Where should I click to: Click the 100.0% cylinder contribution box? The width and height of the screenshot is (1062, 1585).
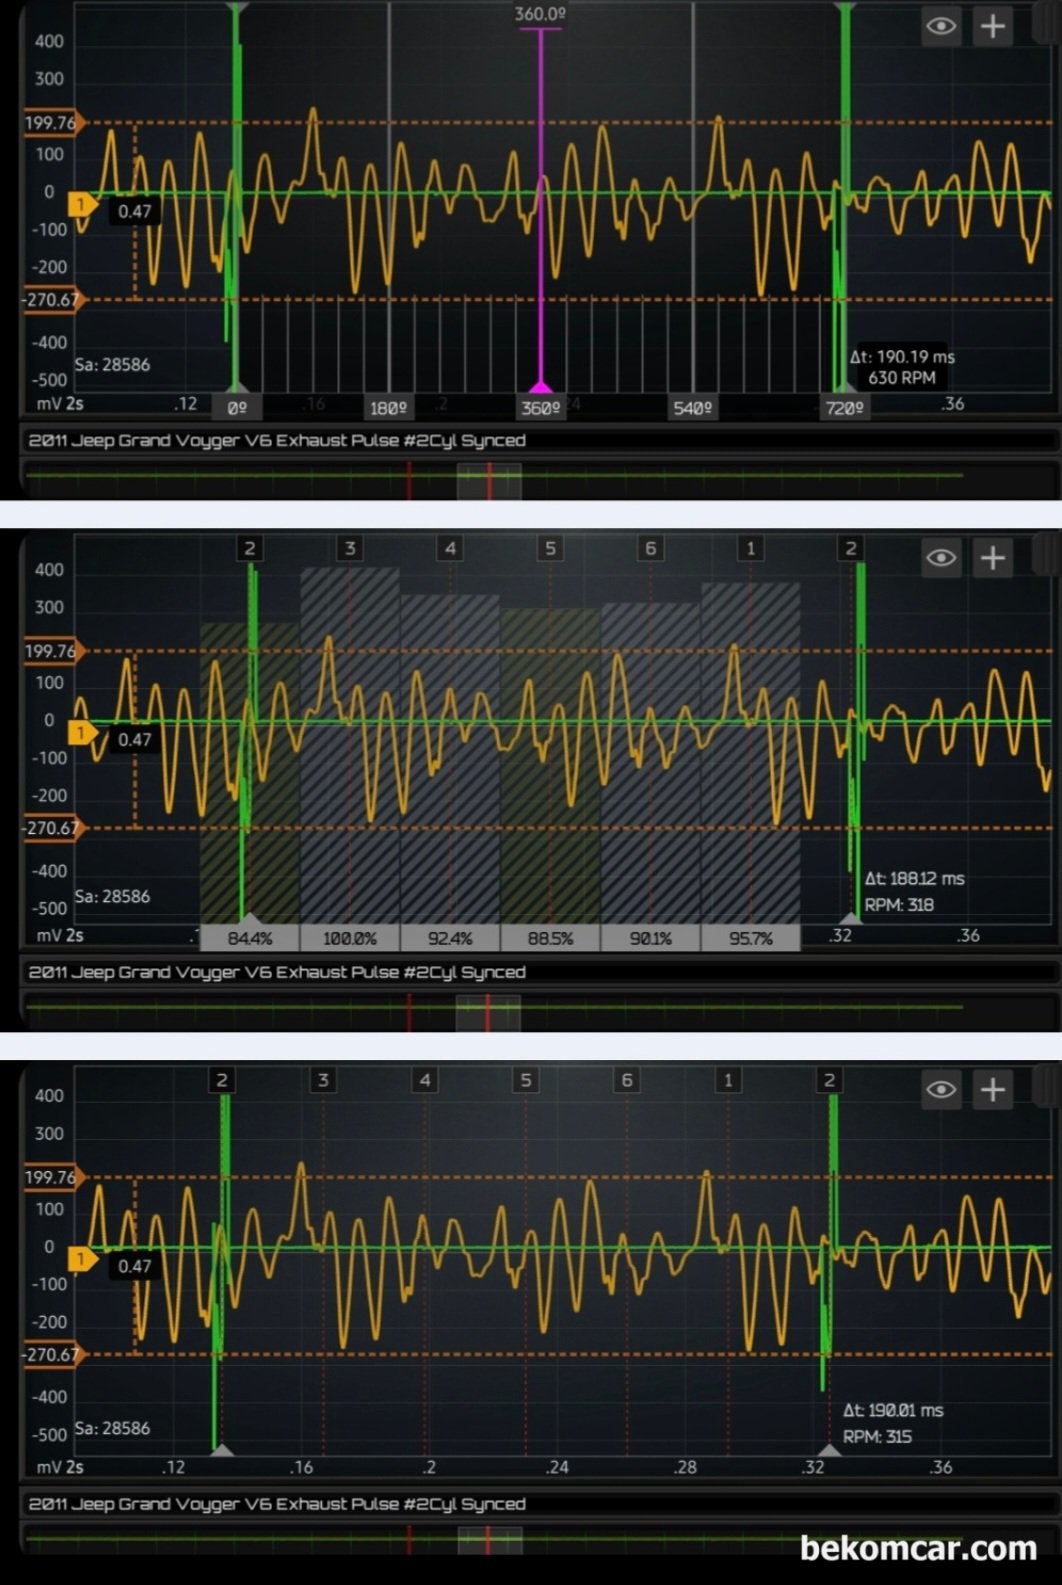[x=350, y=938]
